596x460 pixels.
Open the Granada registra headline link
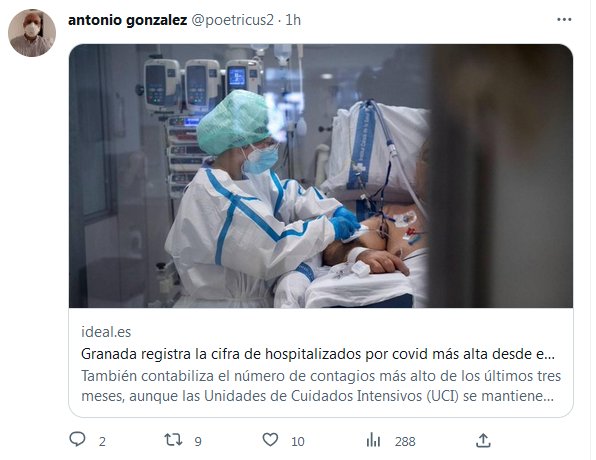318,354
